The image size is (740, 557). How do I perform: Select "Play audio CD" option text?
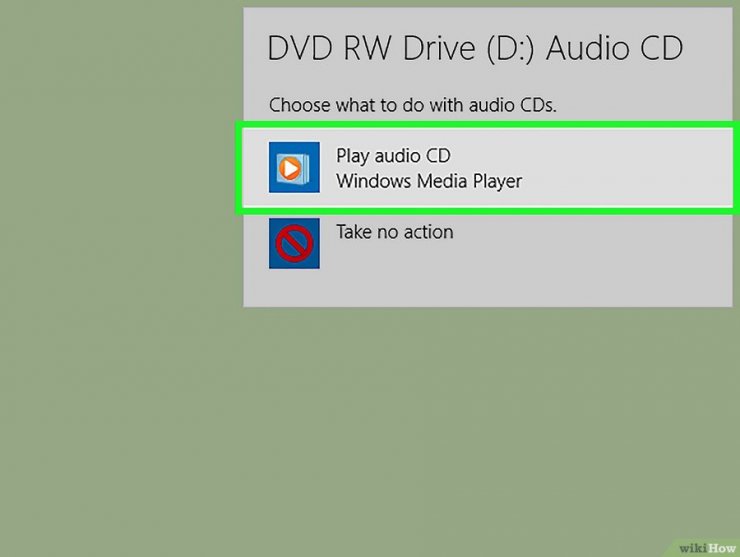[x=393, y=156]
